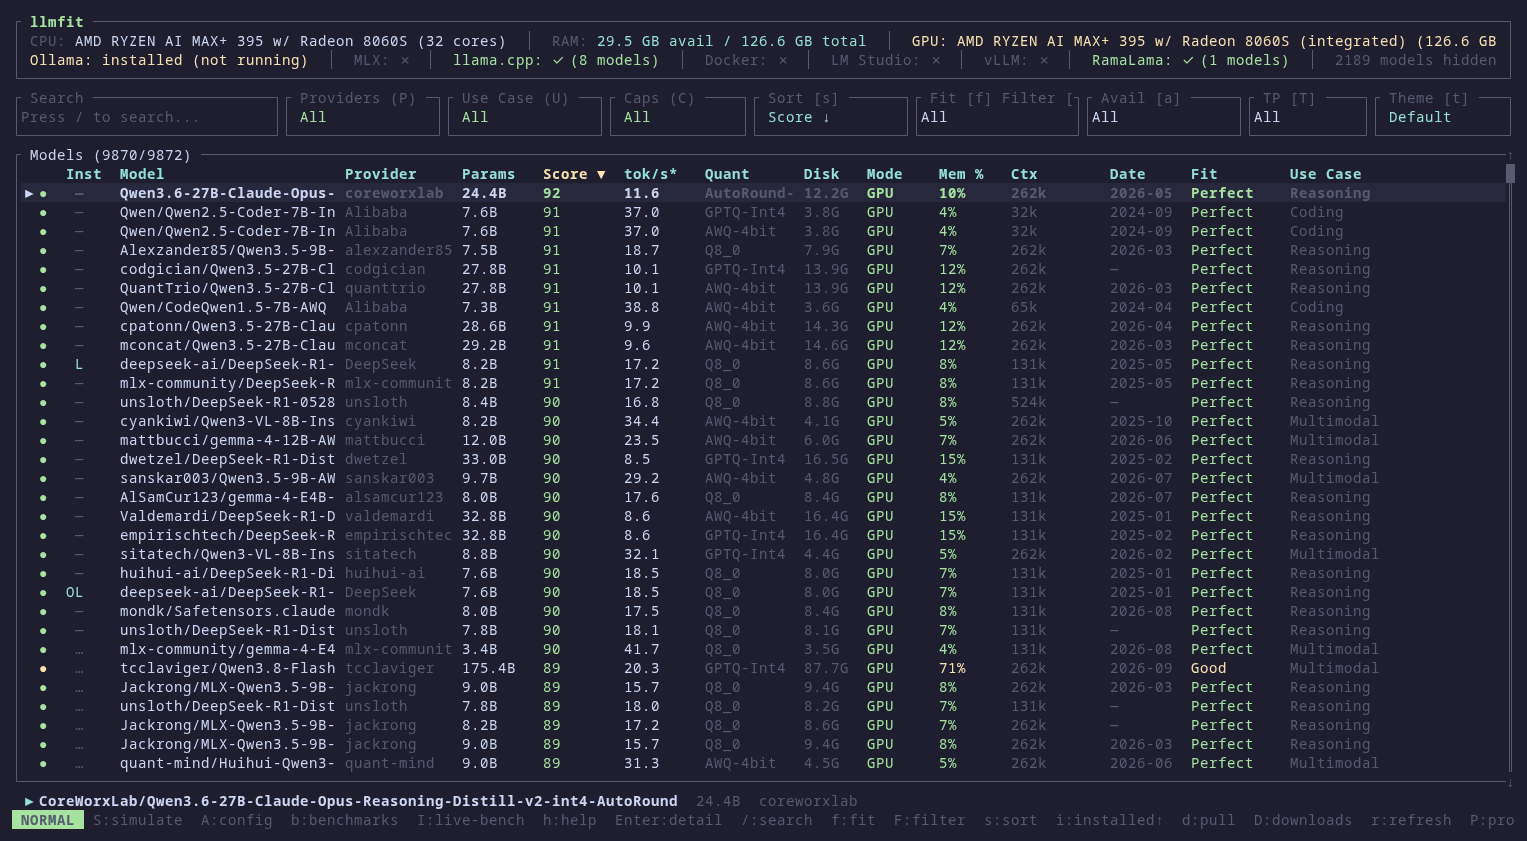This screenshot has width=1527, height=841.
Task: Click the A:config shortcut hint
Action: coord(237,820)
